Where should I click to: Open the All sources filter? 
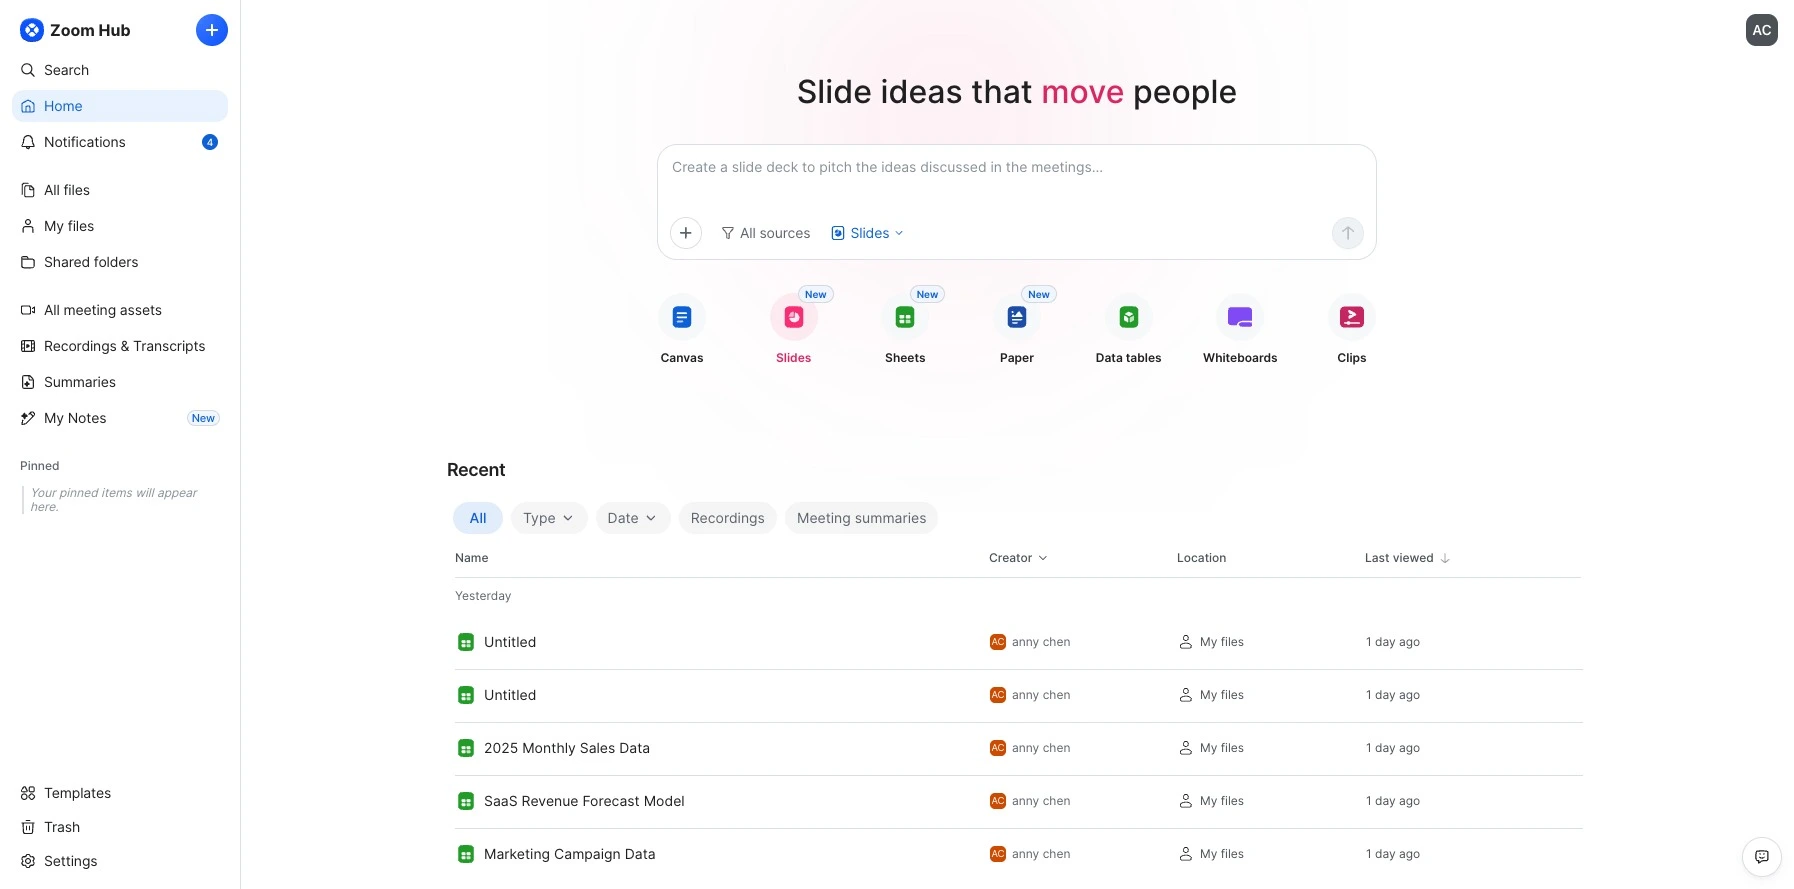tap(766, 233)
